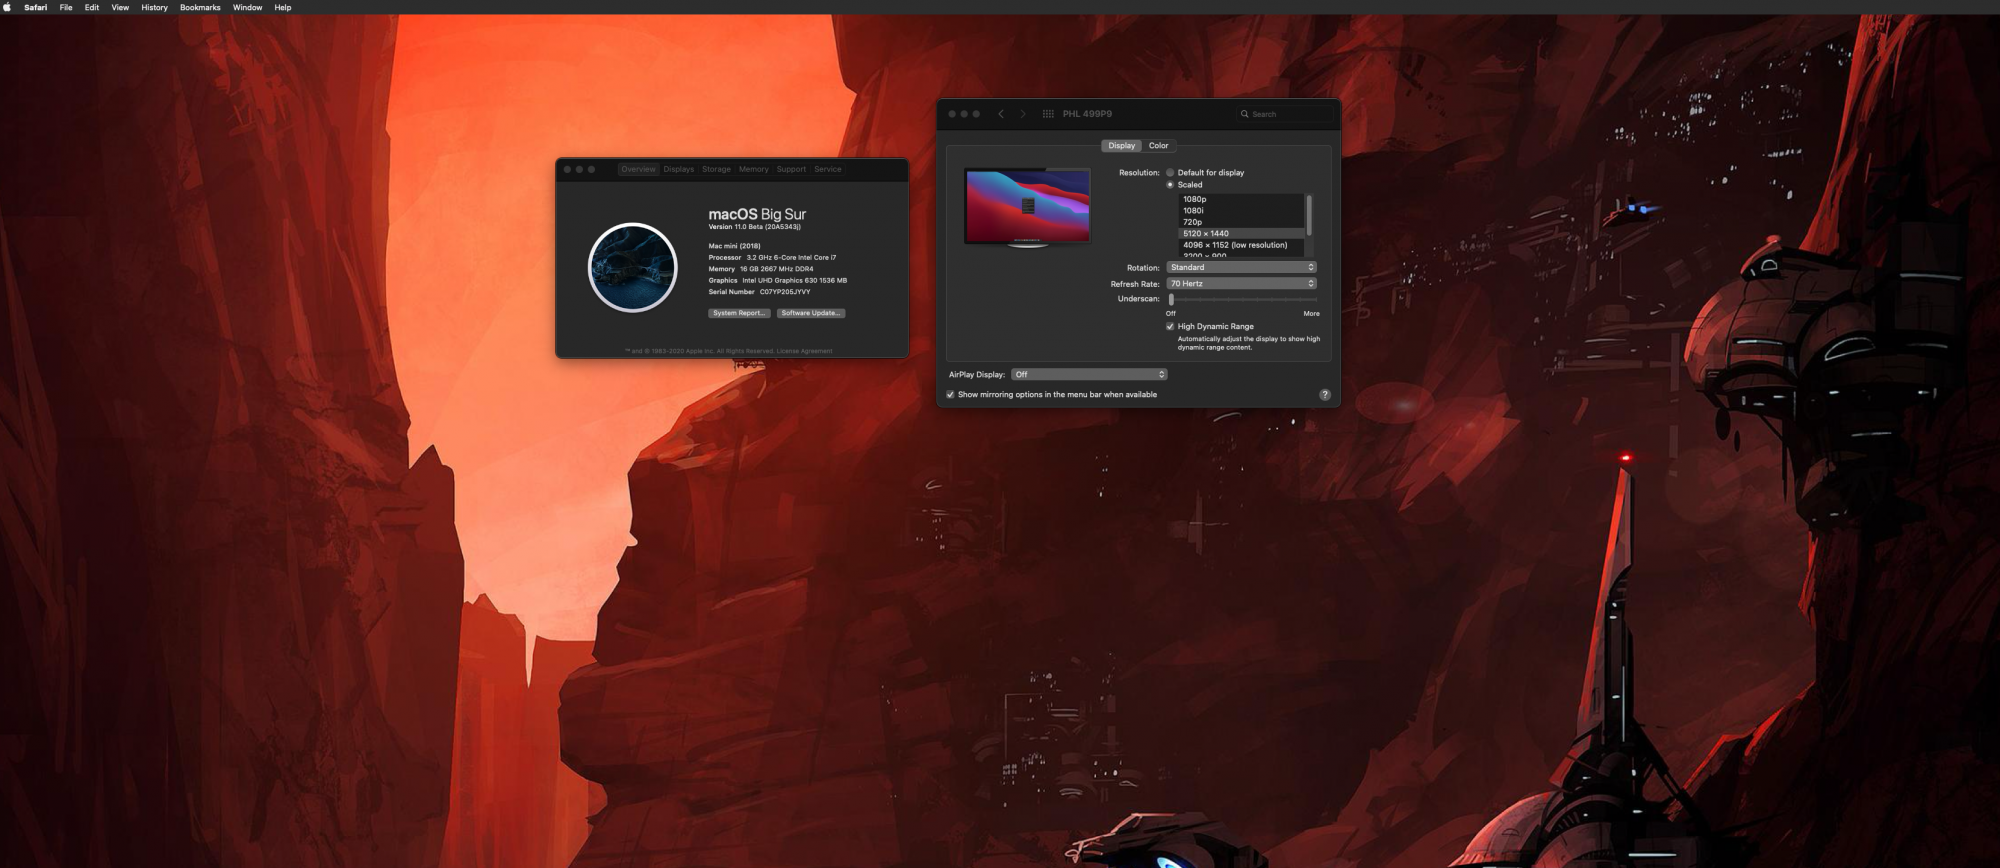
Task: Click Software Update button
Action: 811,313
